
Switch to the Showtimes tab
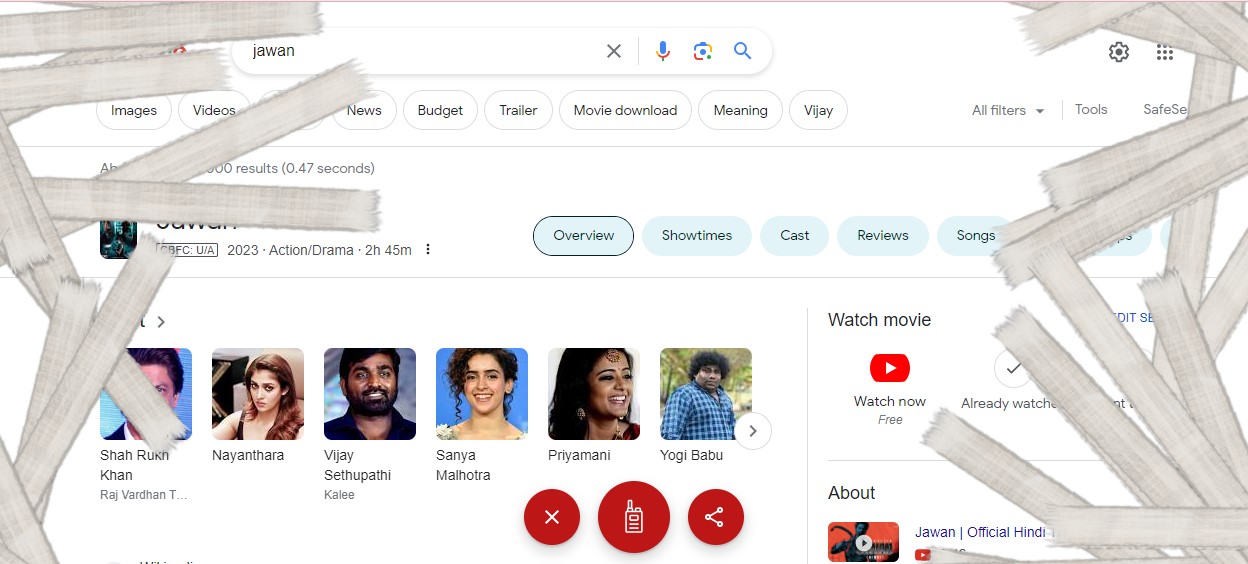coord(696,236)
